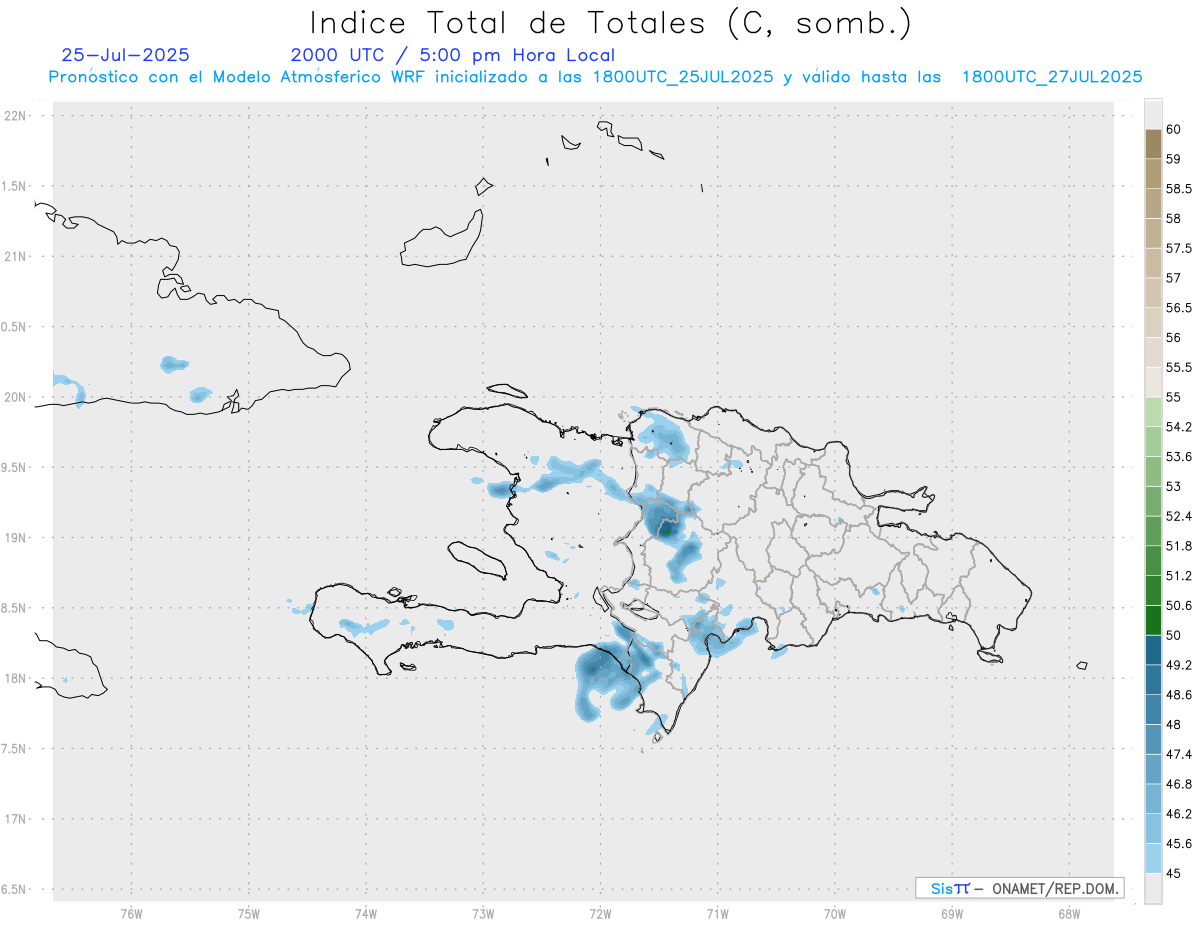
Task: Click the '47.4' colorbar label
Action: click(1179, 754)
